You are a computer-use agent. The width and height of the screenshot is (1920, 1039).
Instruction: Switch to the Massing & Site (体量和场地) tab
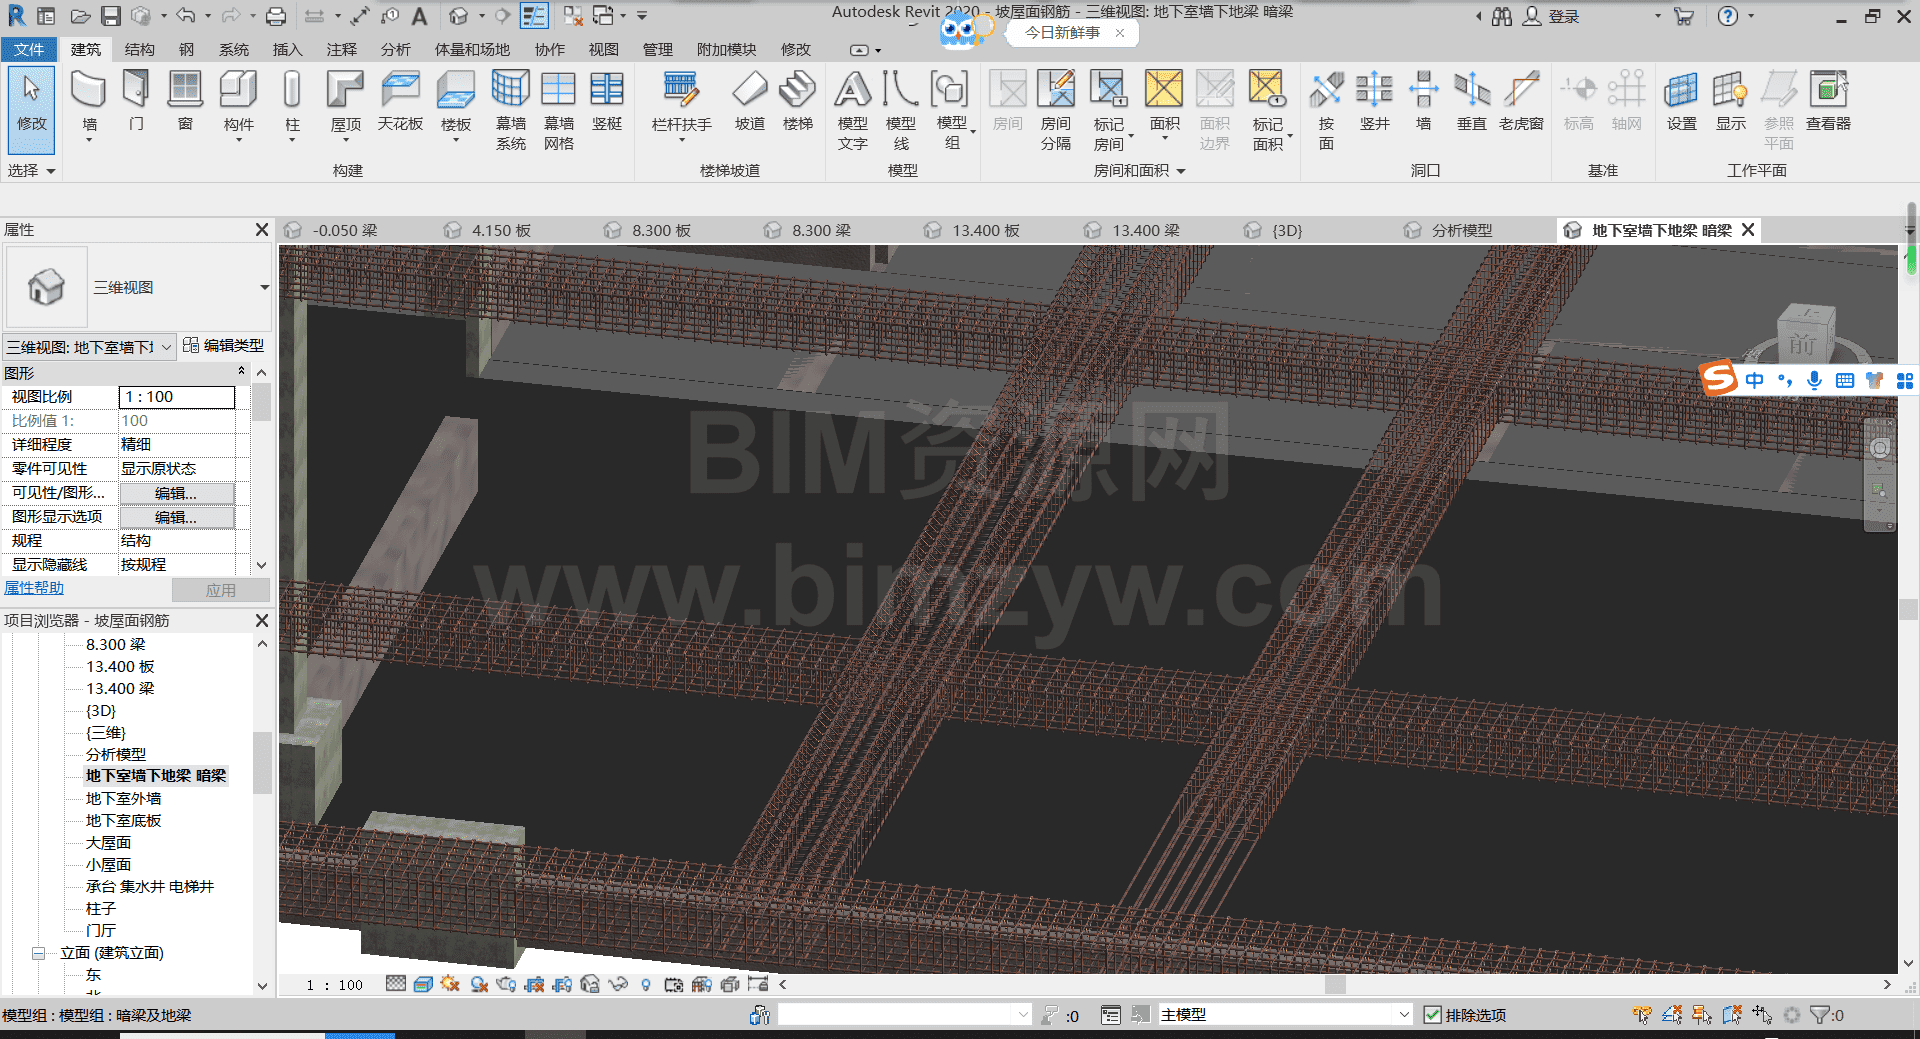[472, 49]
